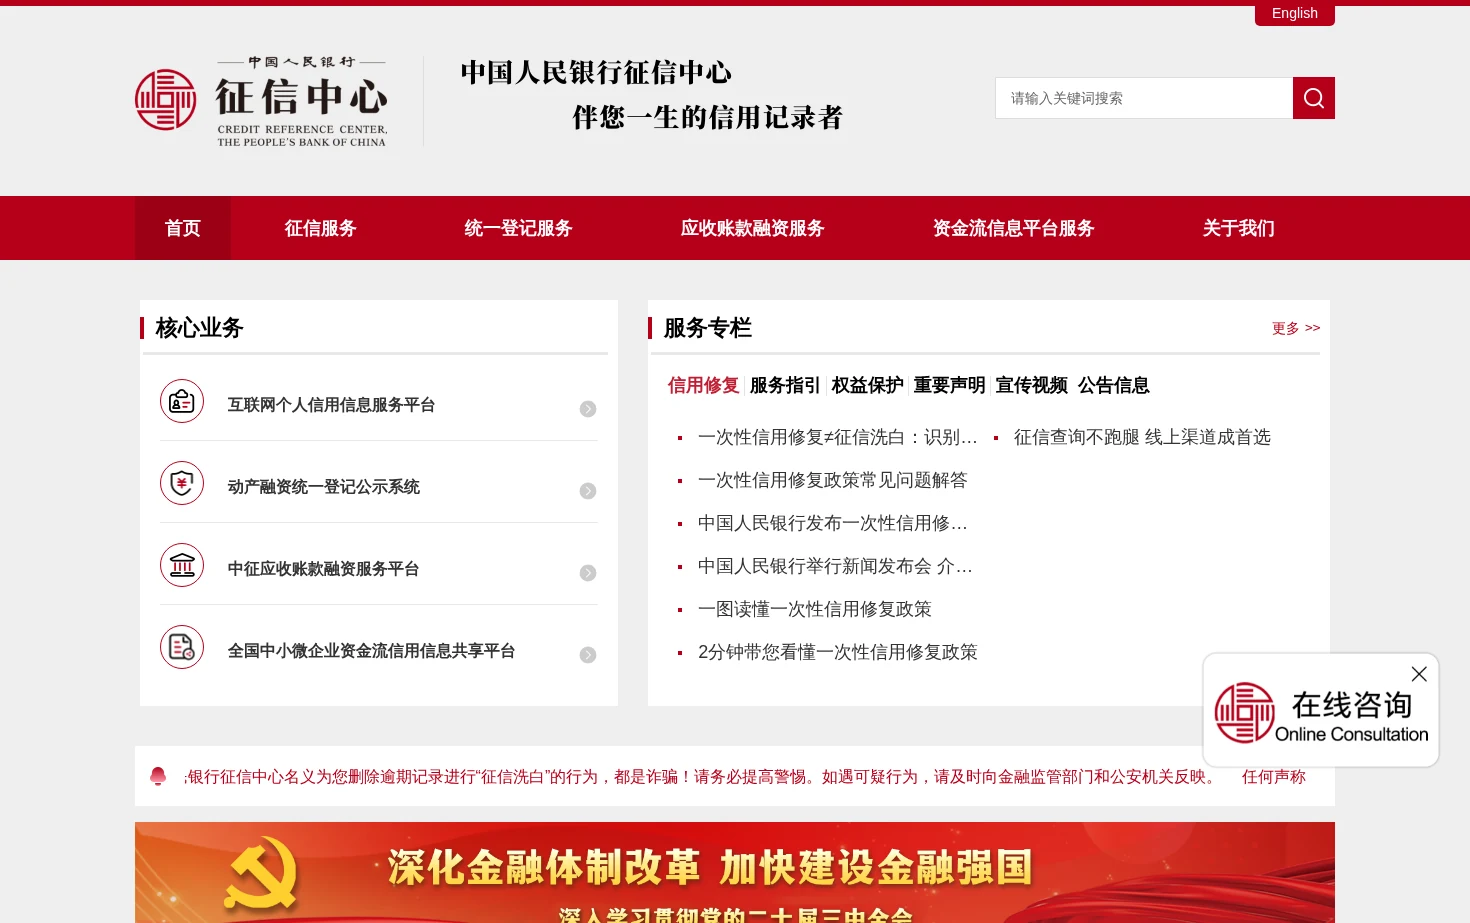Open article 一图读懂一次性信用修复政策

point(815,609)
